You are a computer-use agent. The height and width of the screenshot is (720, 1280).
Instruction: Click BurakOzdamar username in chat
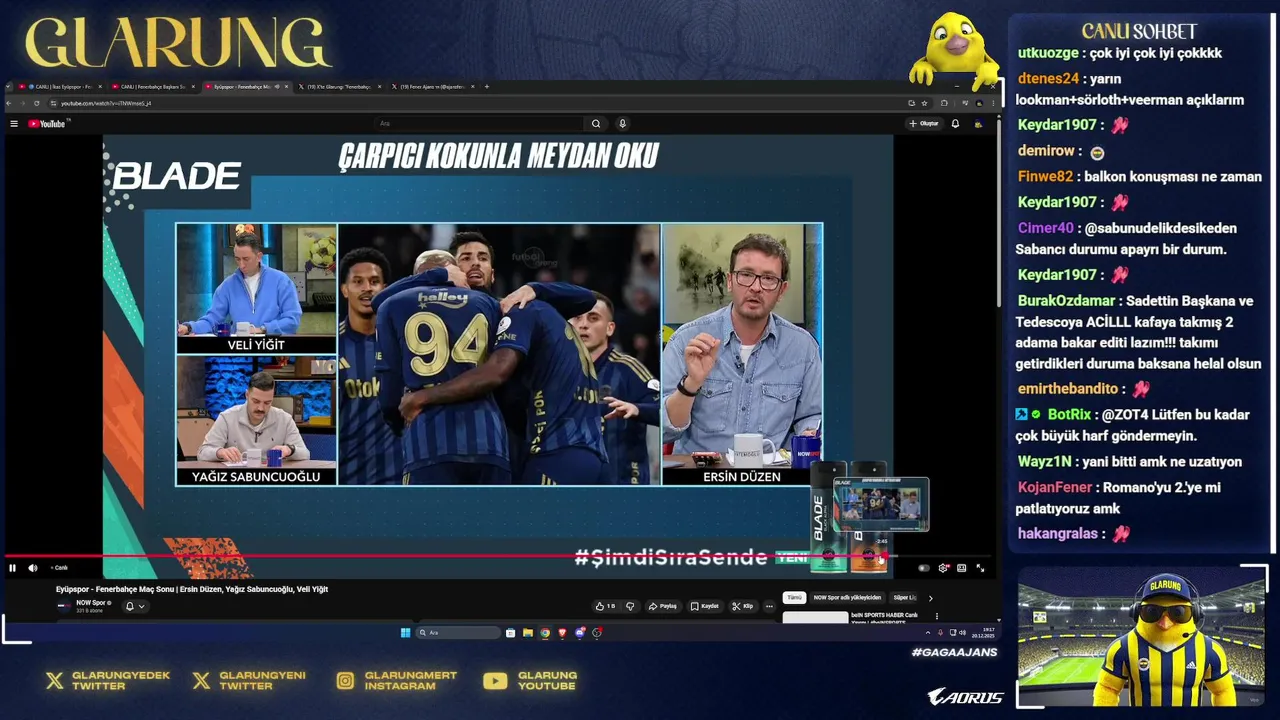pyautogui.click(x=1066, y=301)
